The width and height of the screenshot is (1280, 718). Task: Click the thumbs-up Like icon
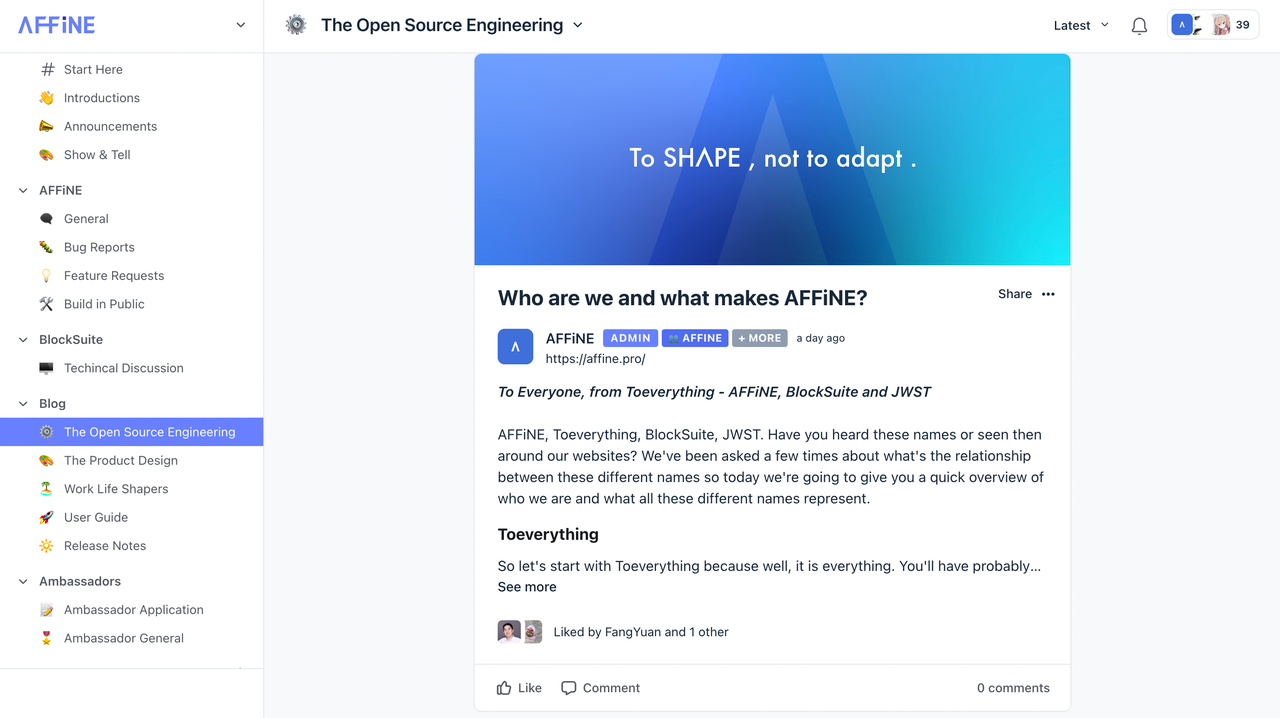coord(504,688)
